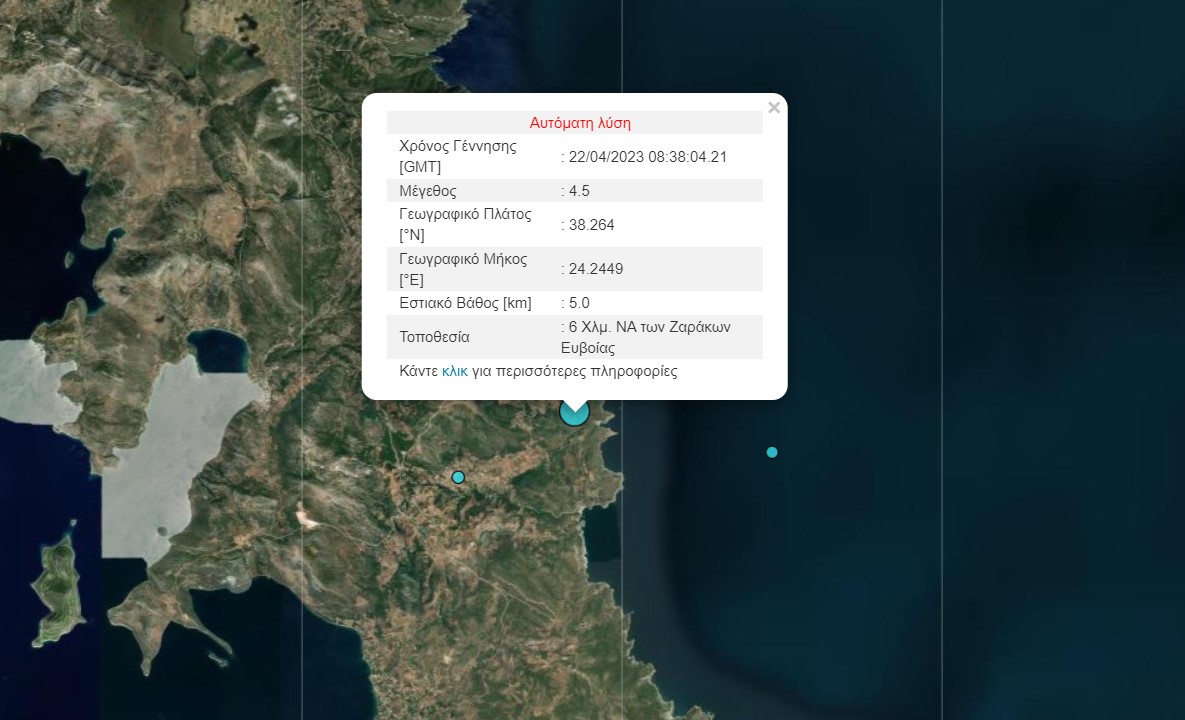This screenshot has height=720, width=1185.
Task: Click the latitude value 38.264
Action: (591, 225)
